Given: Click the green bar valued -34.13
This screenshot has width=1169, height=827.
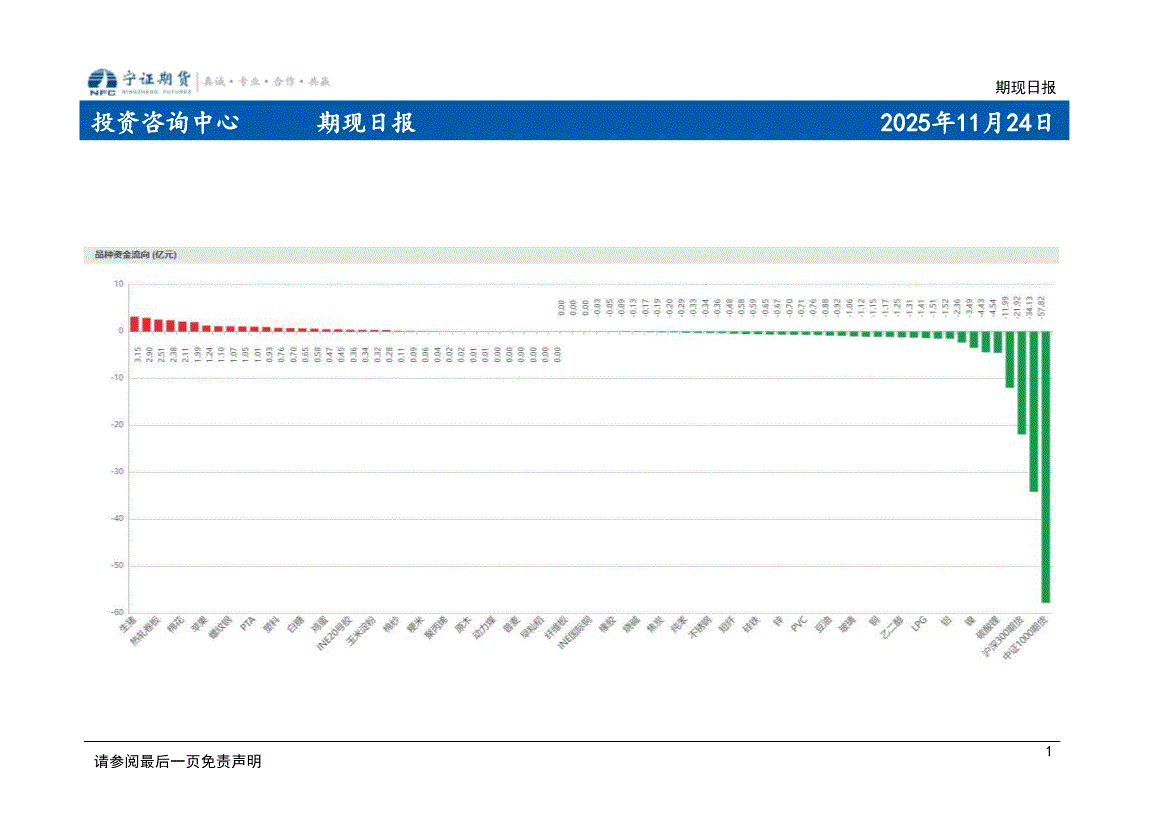Looking at the screenshot, I should point(1033,410).
